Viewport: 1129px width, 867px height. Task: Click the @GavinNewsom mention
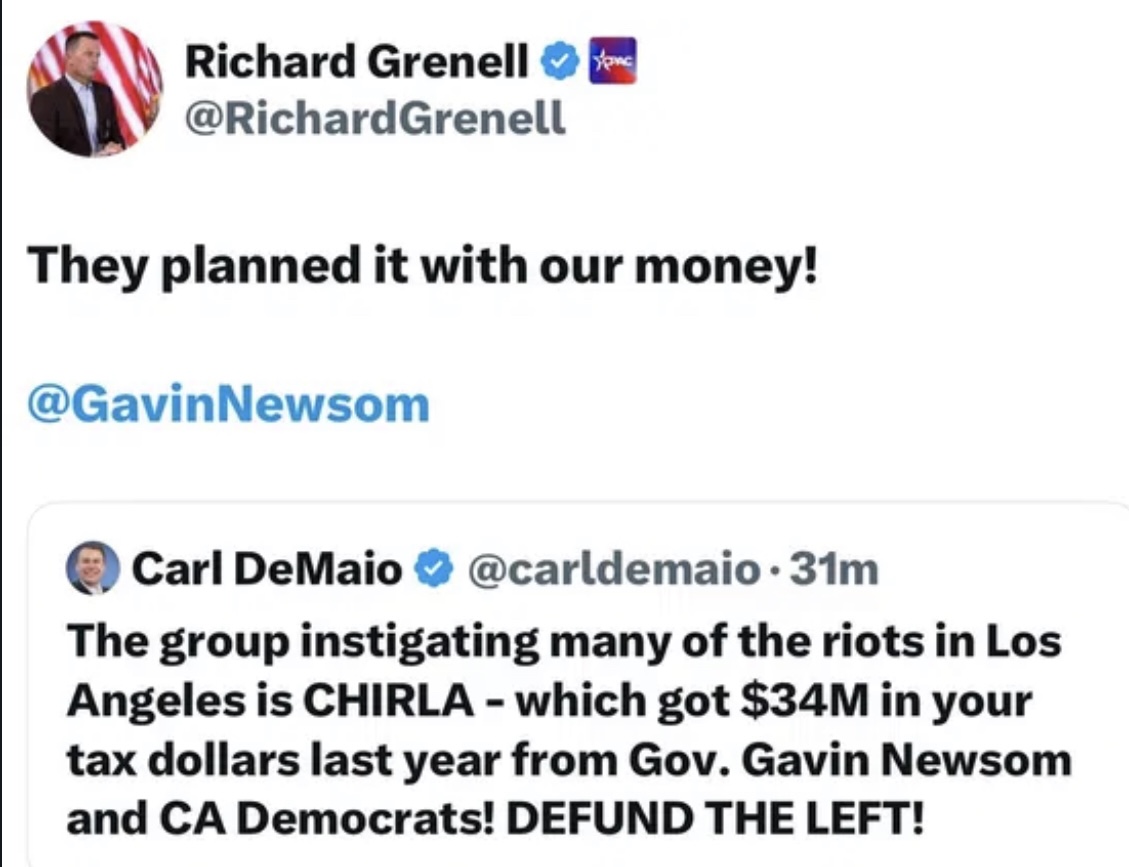(x=230, y=405)
